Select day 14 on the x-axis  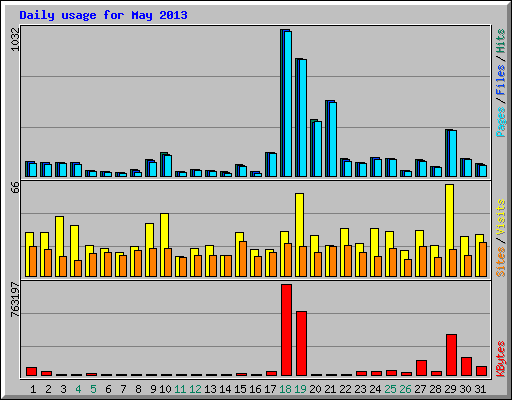point(225,389)
